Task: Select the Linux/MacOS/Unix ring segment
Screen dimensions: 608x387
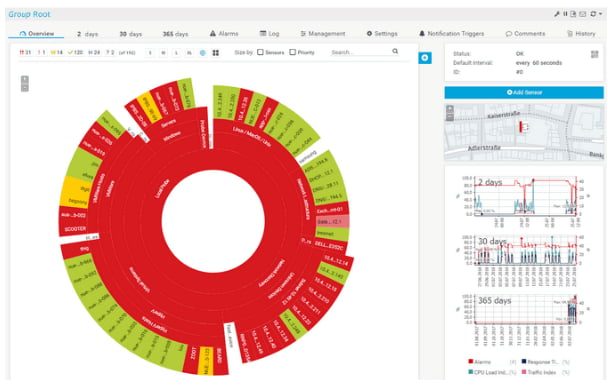Action: tap(251, 136)
